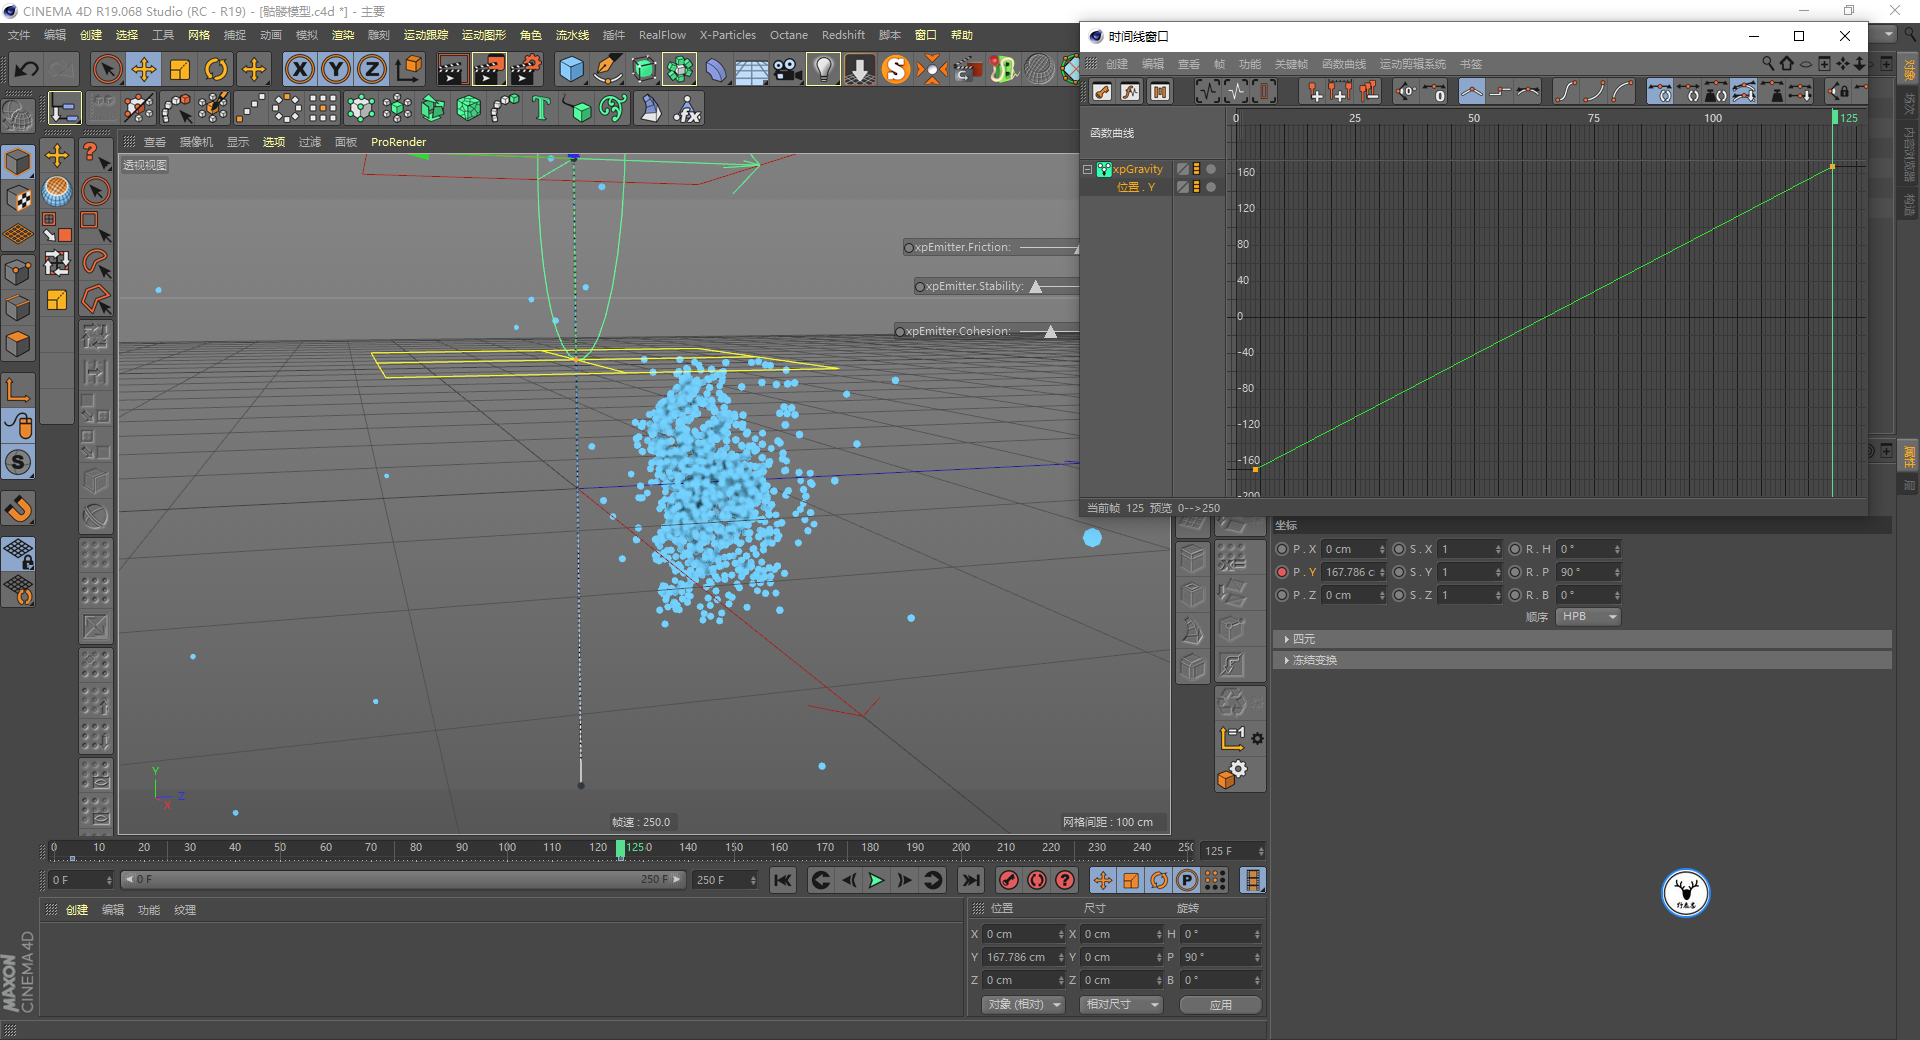Toggle autokeying button

coord(1037,880)
